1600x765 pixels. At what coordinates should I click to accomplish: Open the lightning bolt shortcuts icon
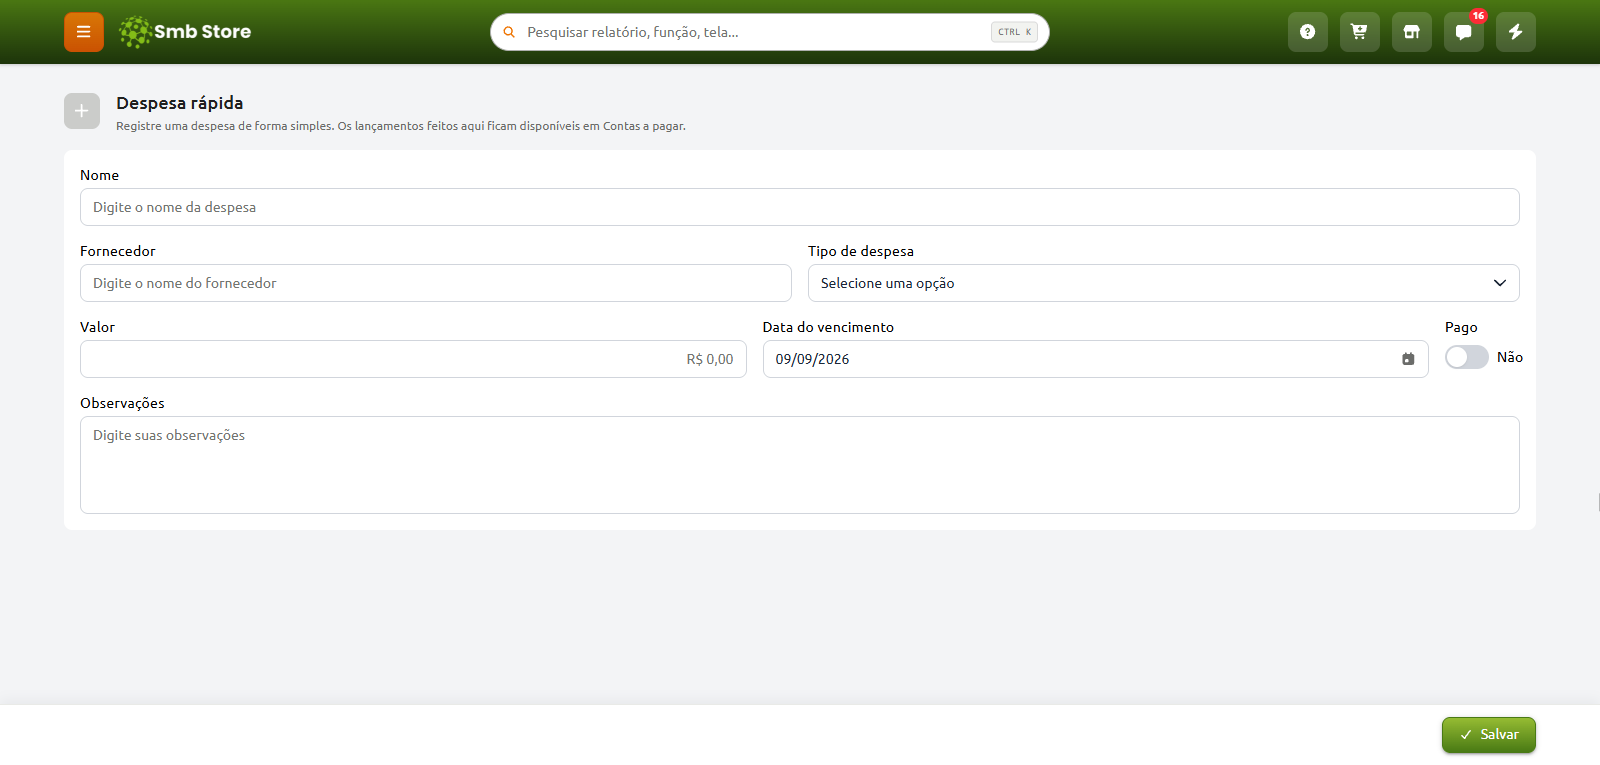[1516, 32]
